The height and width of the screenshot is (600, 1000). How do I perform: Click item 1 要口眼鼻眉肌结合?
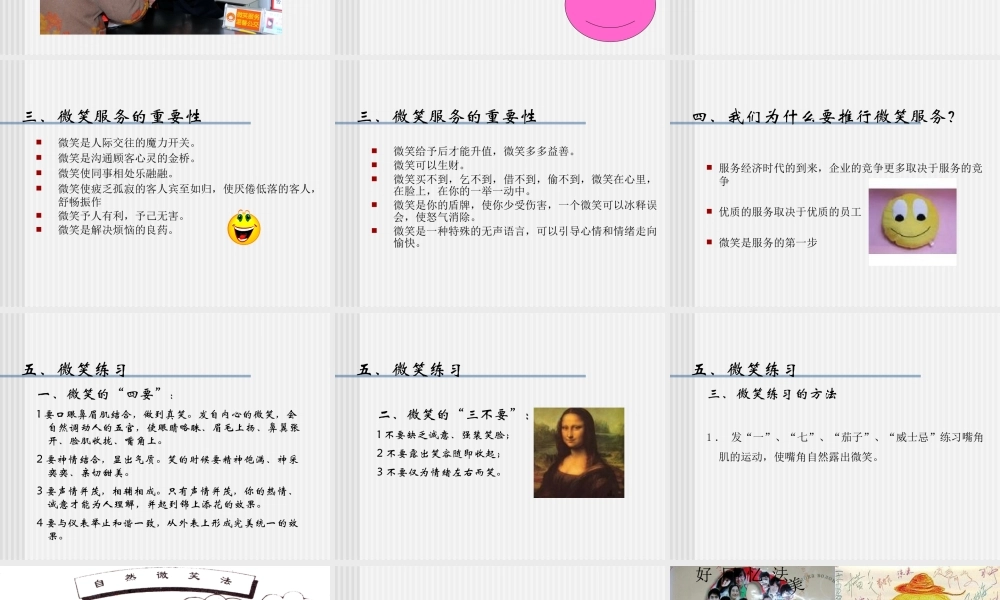pyautogui.click(x=168, y=427)
